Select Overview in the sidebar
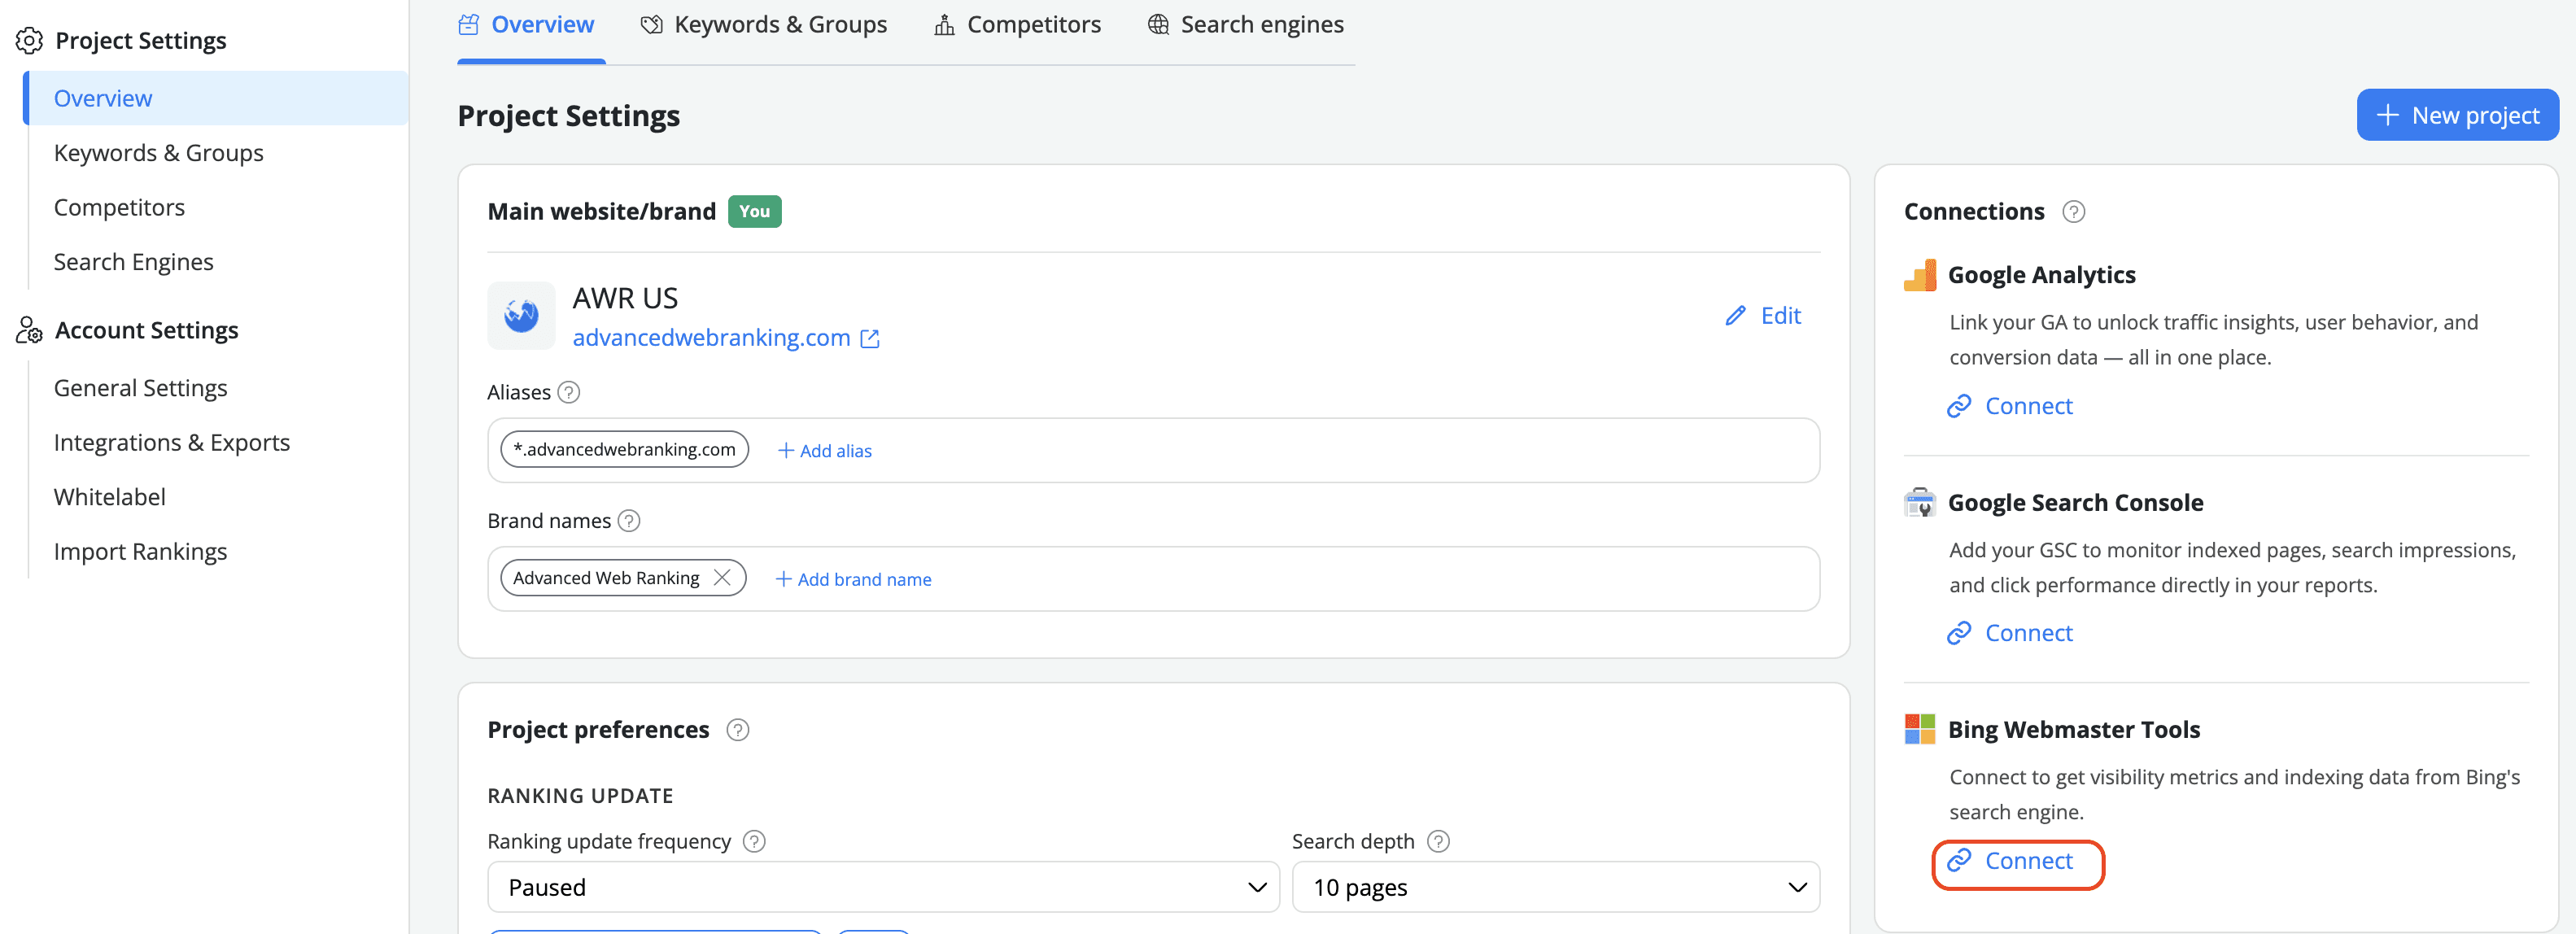 coord(216,98)
